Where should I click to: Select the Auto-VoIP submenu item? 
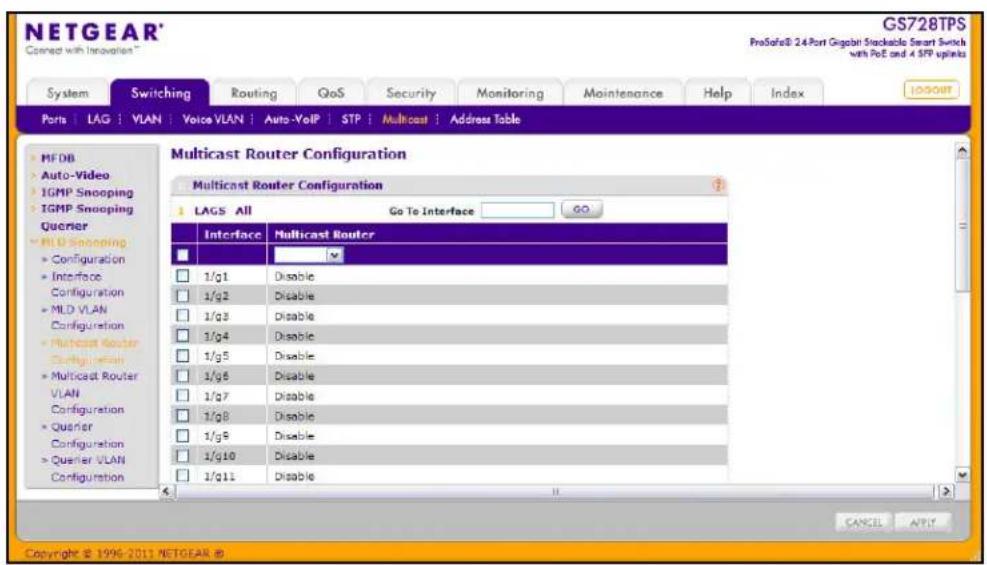(292, 119)
